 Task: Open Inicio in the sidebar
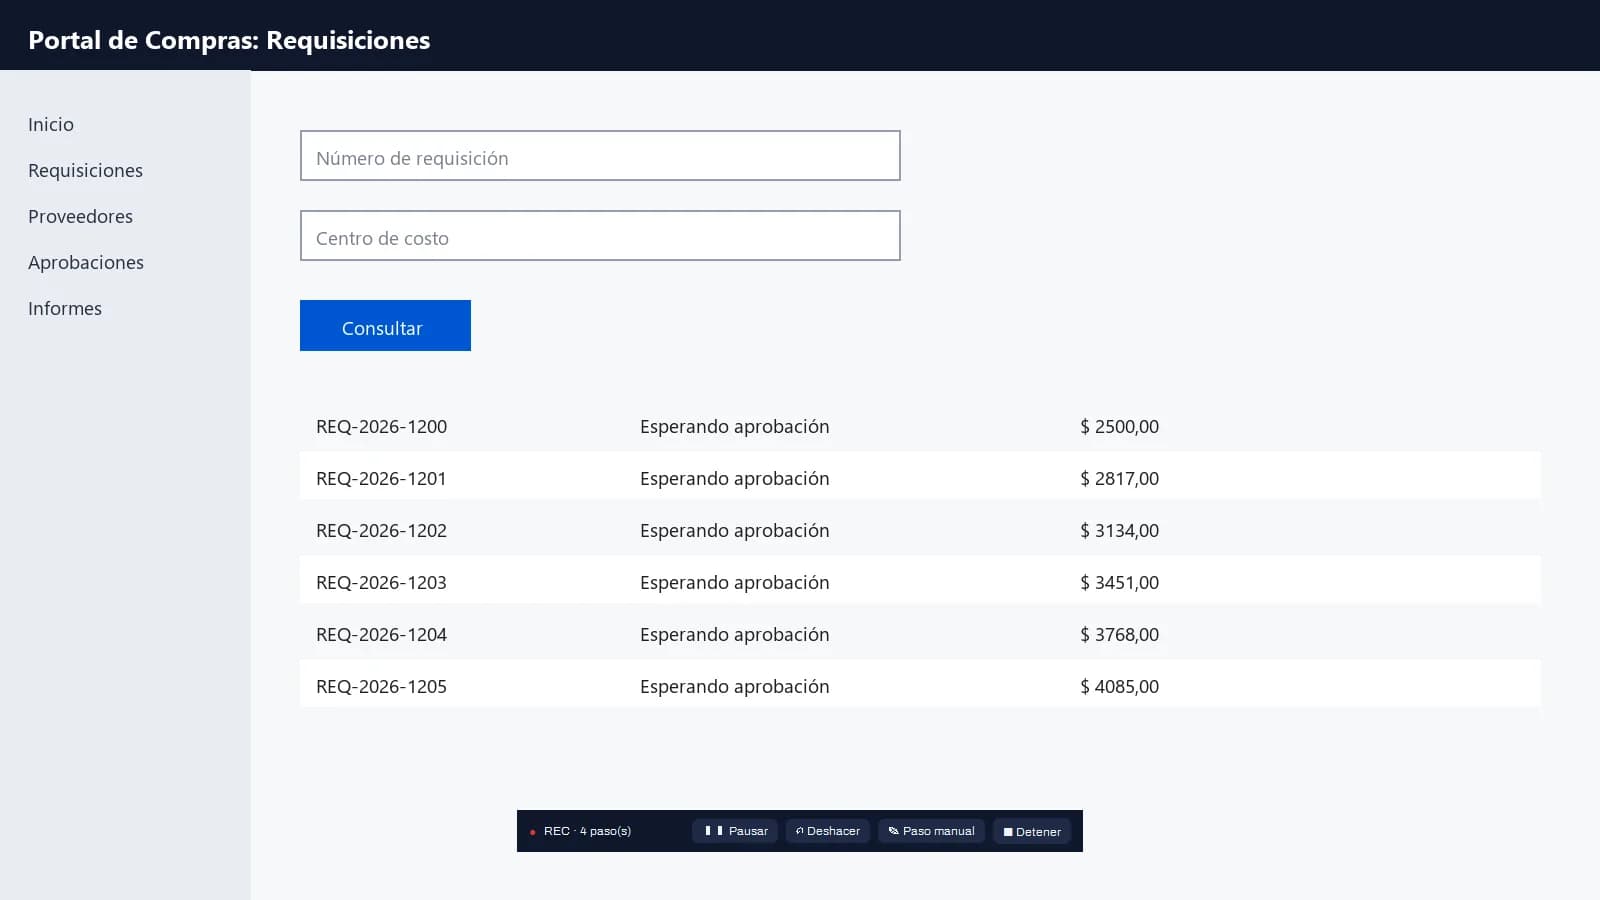[51, 124]
